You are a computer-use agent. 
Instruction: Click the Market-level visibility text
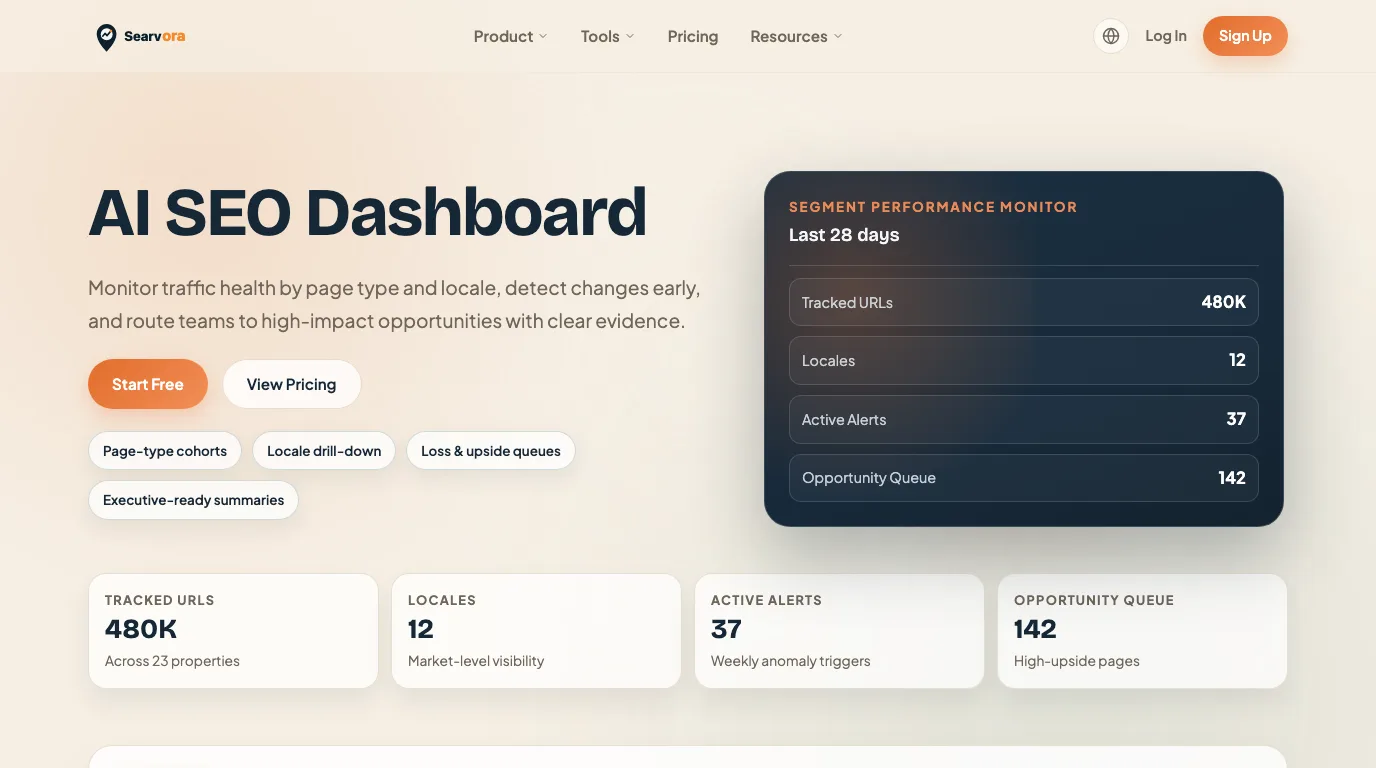click(x=476, y=661)
